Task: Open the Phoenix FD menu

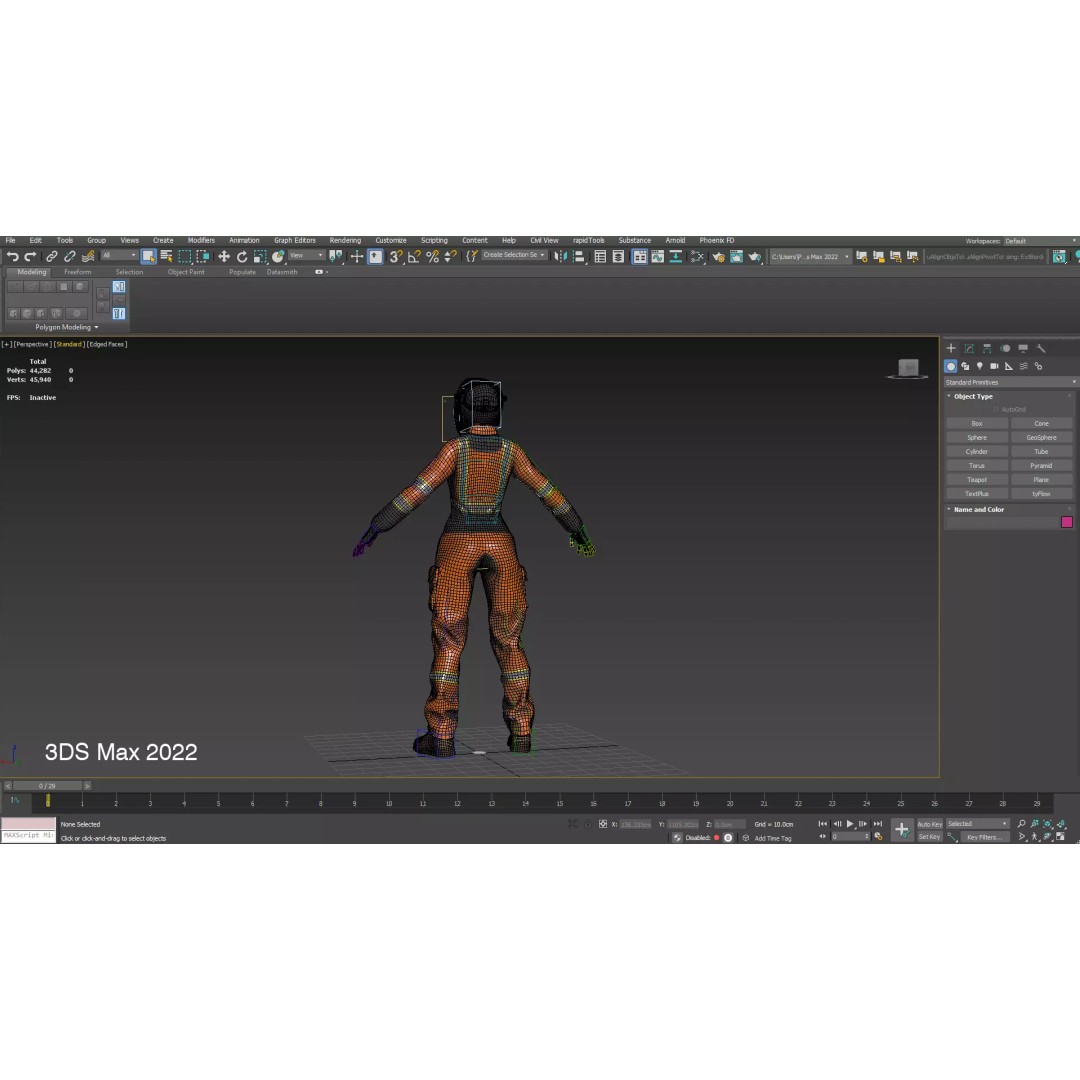Action: point(716,240)
